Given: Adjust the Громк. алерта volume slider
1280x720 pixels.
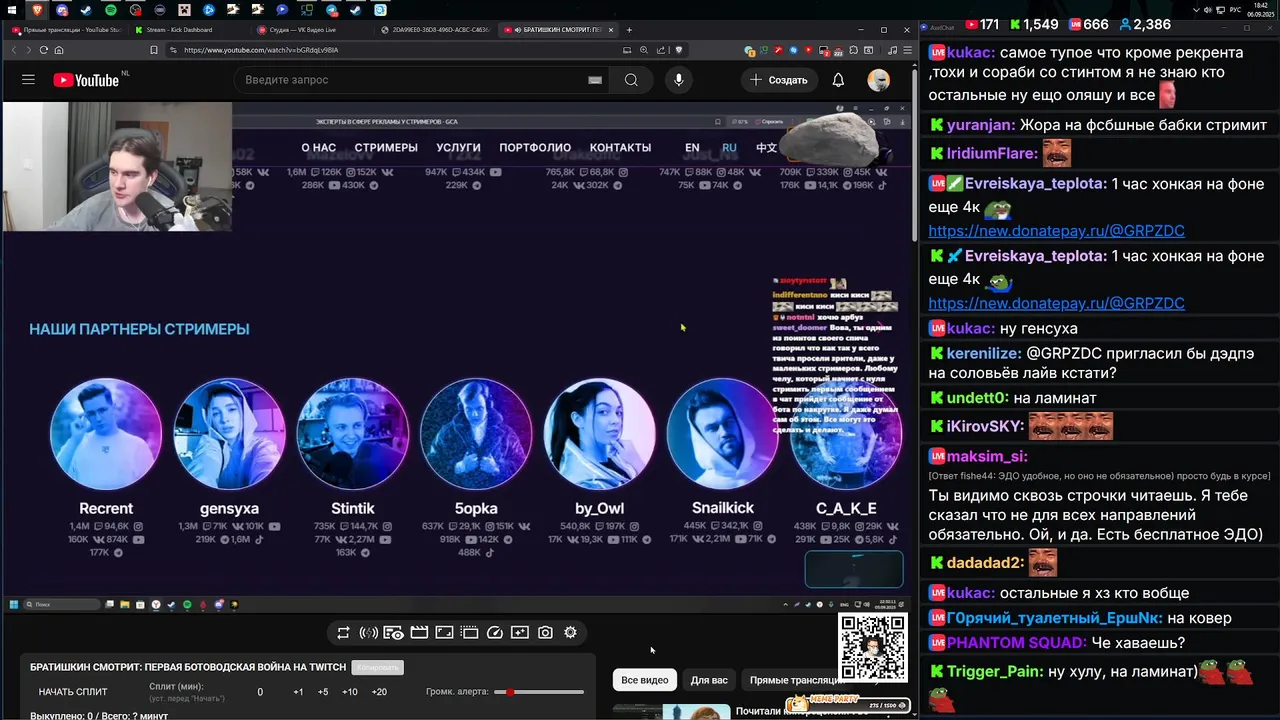Looking at the screenshot, I should [x=539, y=692].
